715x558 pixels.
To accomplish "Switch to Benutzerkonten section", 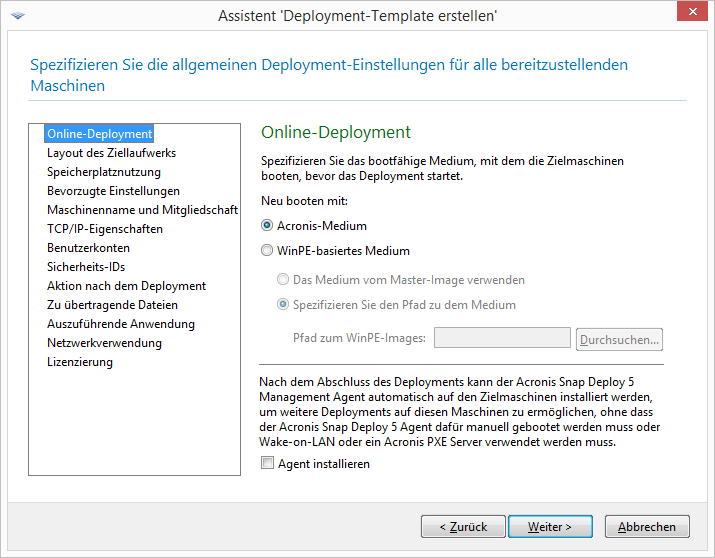I will (x=88, y=248).
